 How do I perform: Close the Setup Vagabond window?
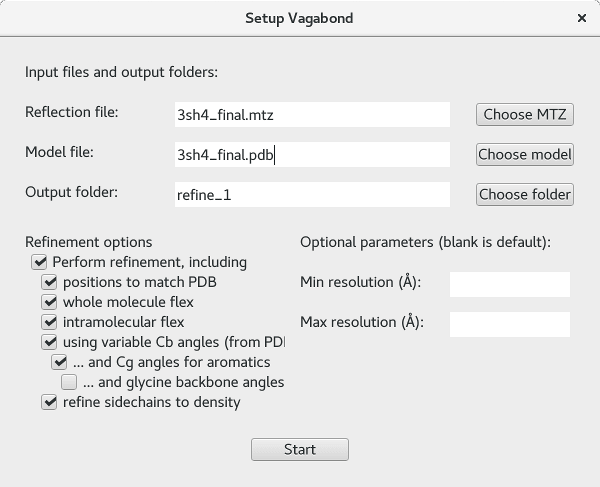[x=582, y=18]
